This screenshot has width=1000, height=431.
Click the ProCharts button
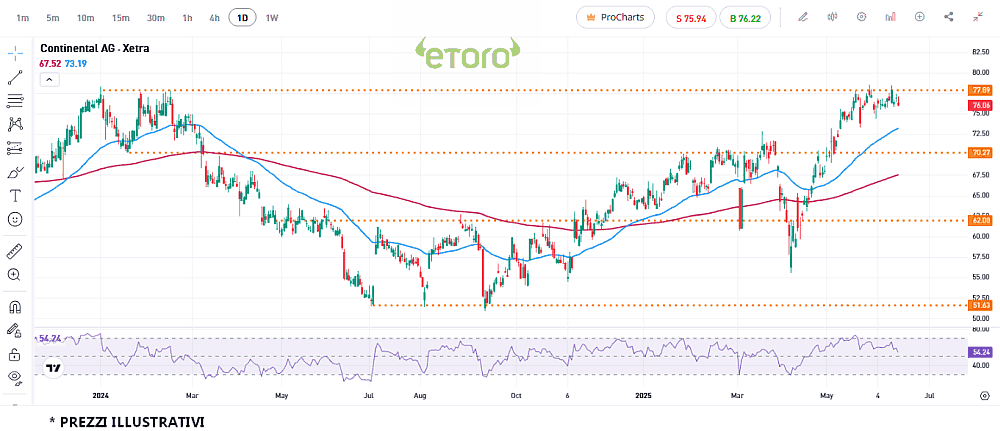tap(616, 17)
